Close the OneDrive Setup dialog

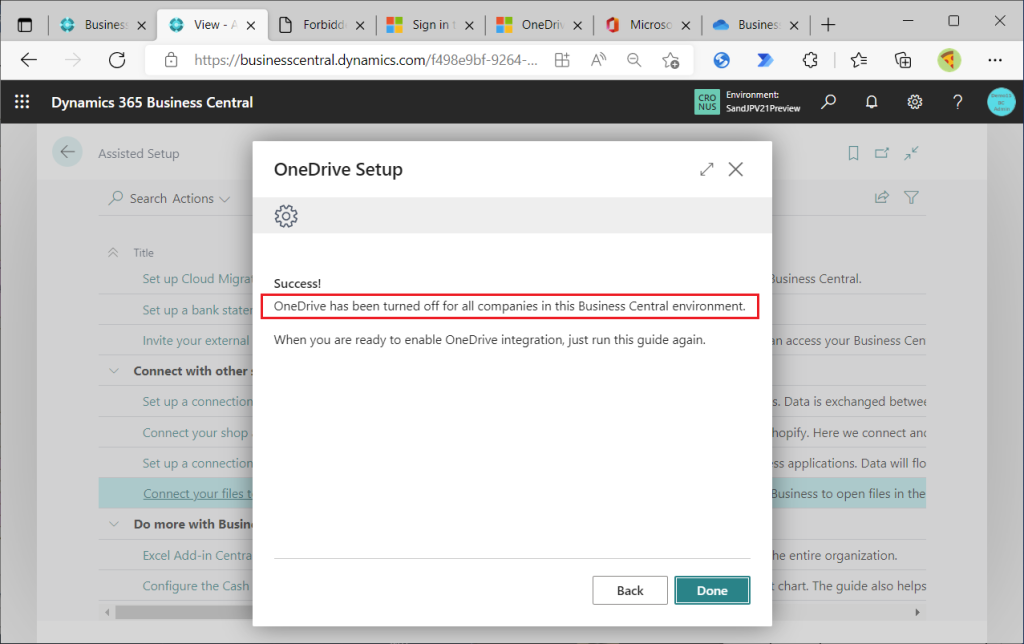735,169
